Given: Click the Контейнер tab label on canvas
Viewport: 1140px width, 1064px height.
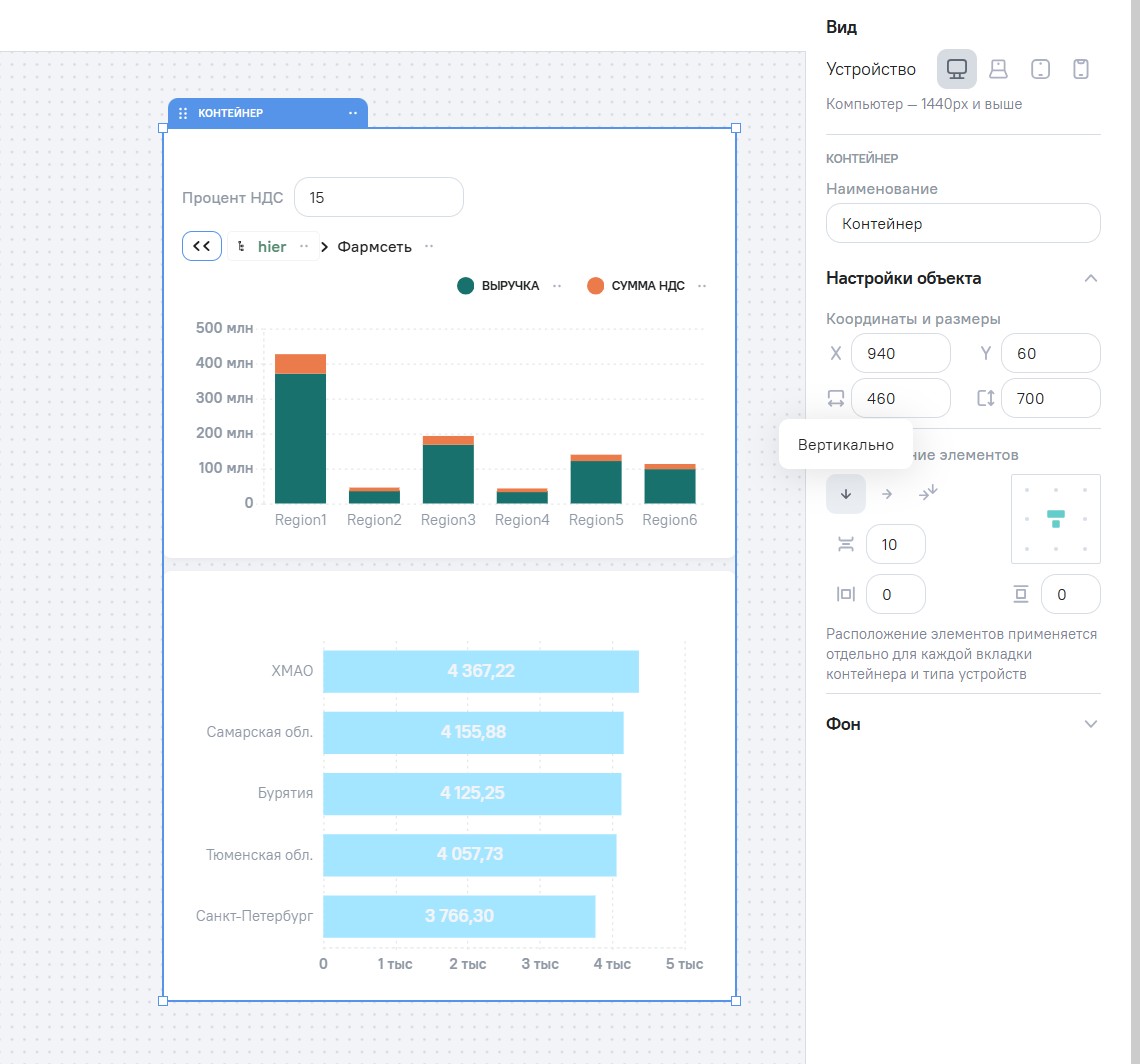Looking at the screenshot, I should tap(230, 113).
